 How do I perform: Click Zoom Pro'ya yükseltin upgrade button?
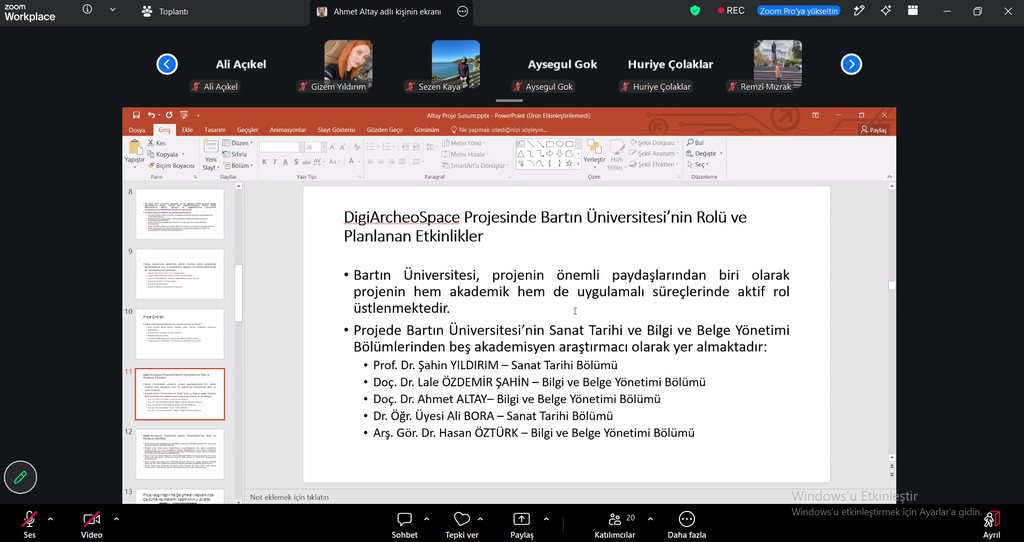coord(799,10)
